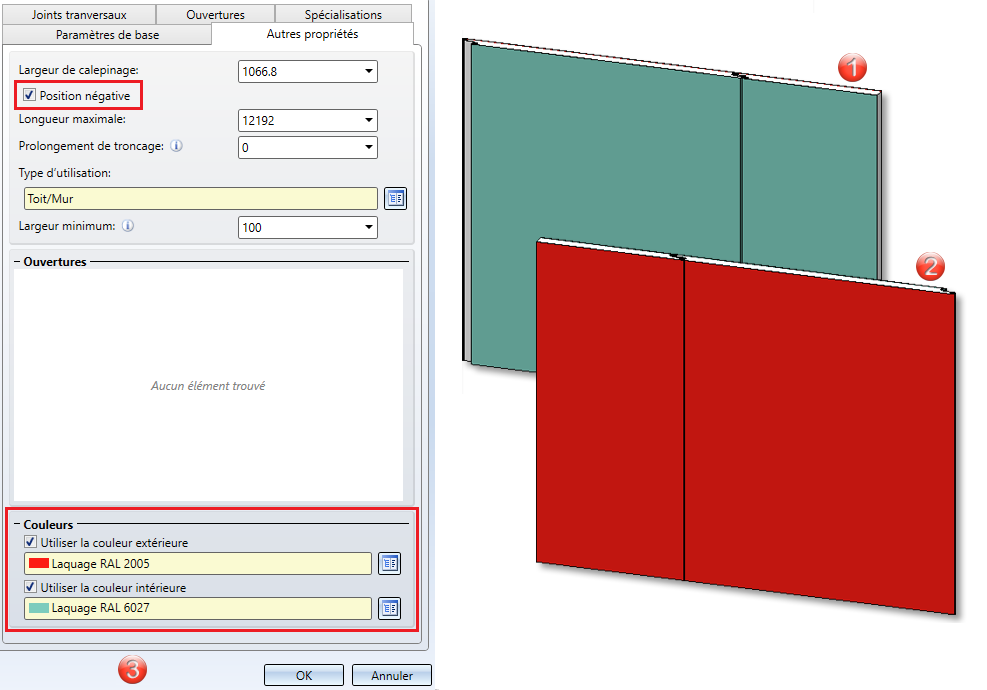Collapse the Ouvertures section
The width and height of the screenshot is (987, 690).
pyautogui.click(x=18, y=262)
